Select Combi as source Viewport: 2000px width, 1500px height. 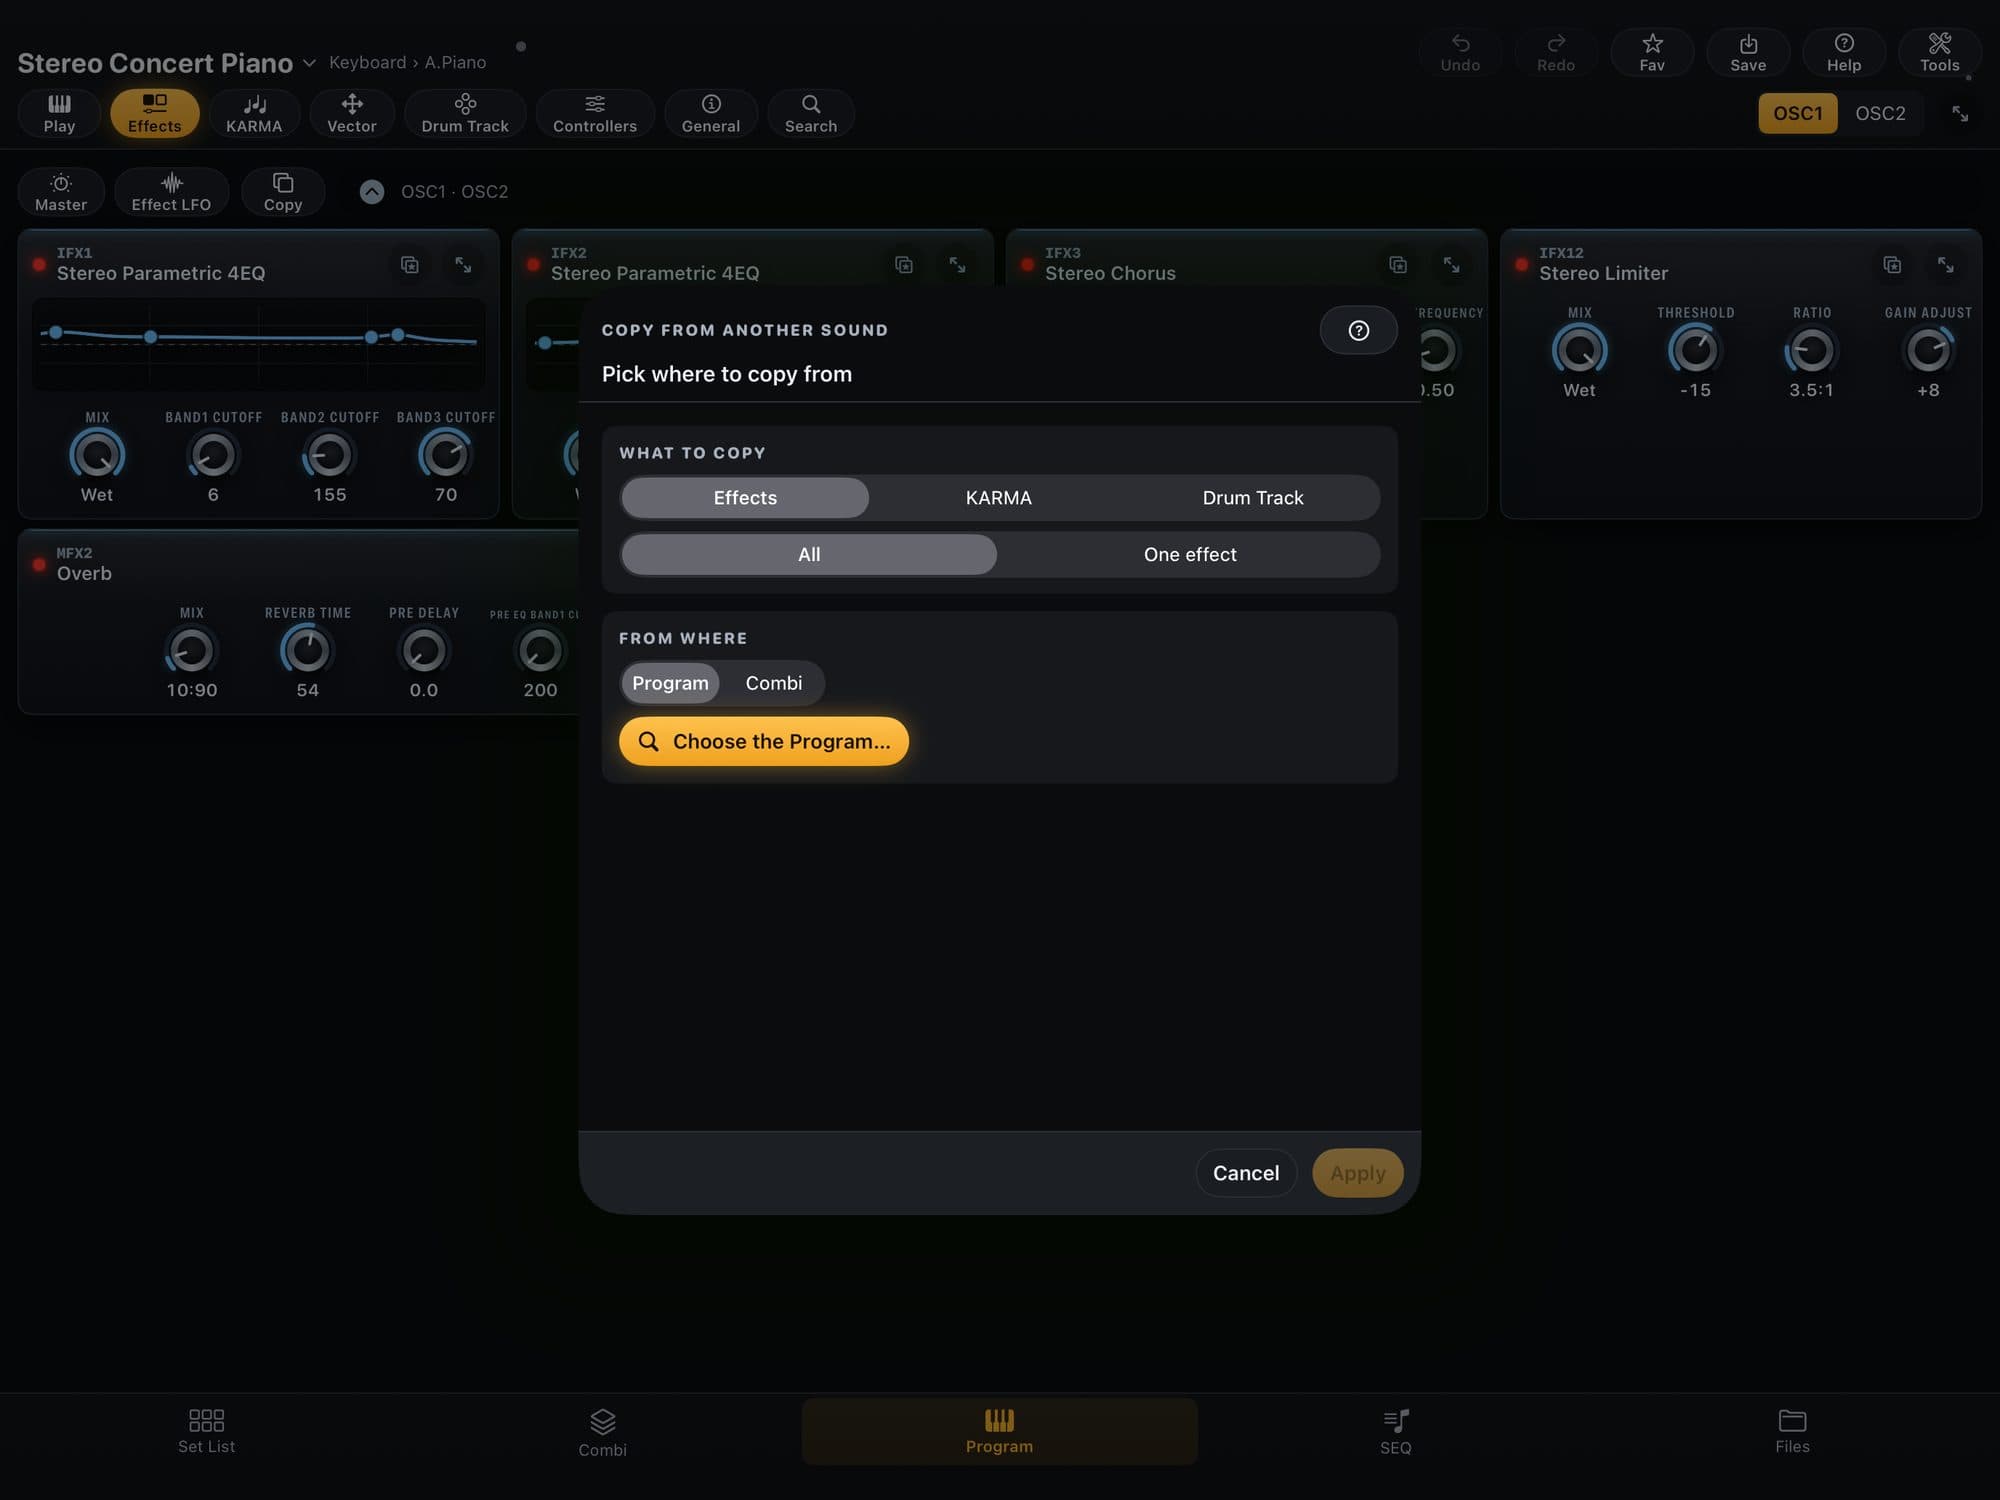774,683
